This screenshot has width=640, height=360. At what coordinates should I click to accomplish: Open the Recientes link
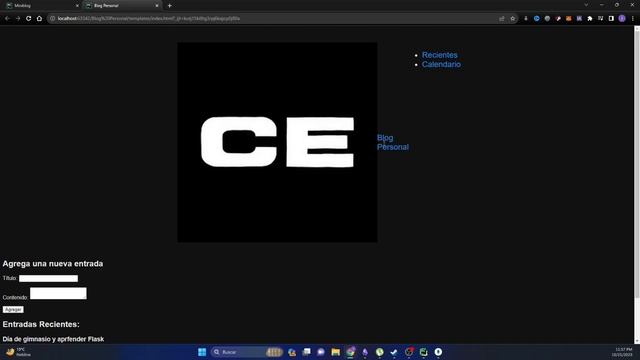pyautogui.click(x=440, y=55)
